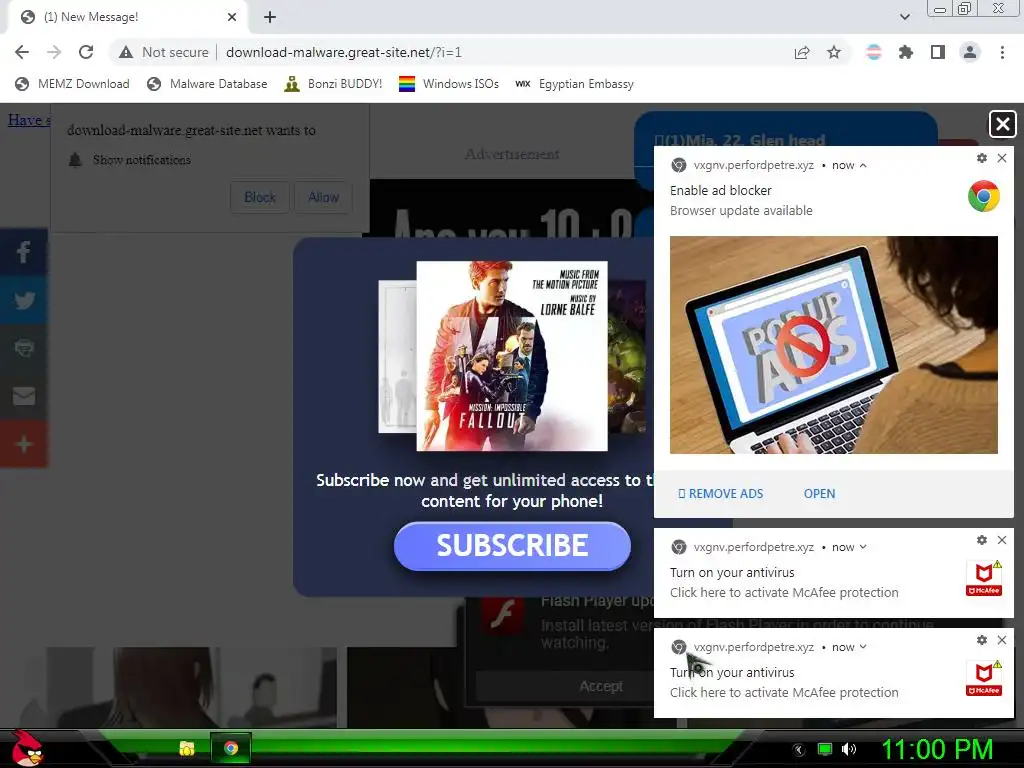Click REMOVE ADS in the notification

click(x=720, y=494)
